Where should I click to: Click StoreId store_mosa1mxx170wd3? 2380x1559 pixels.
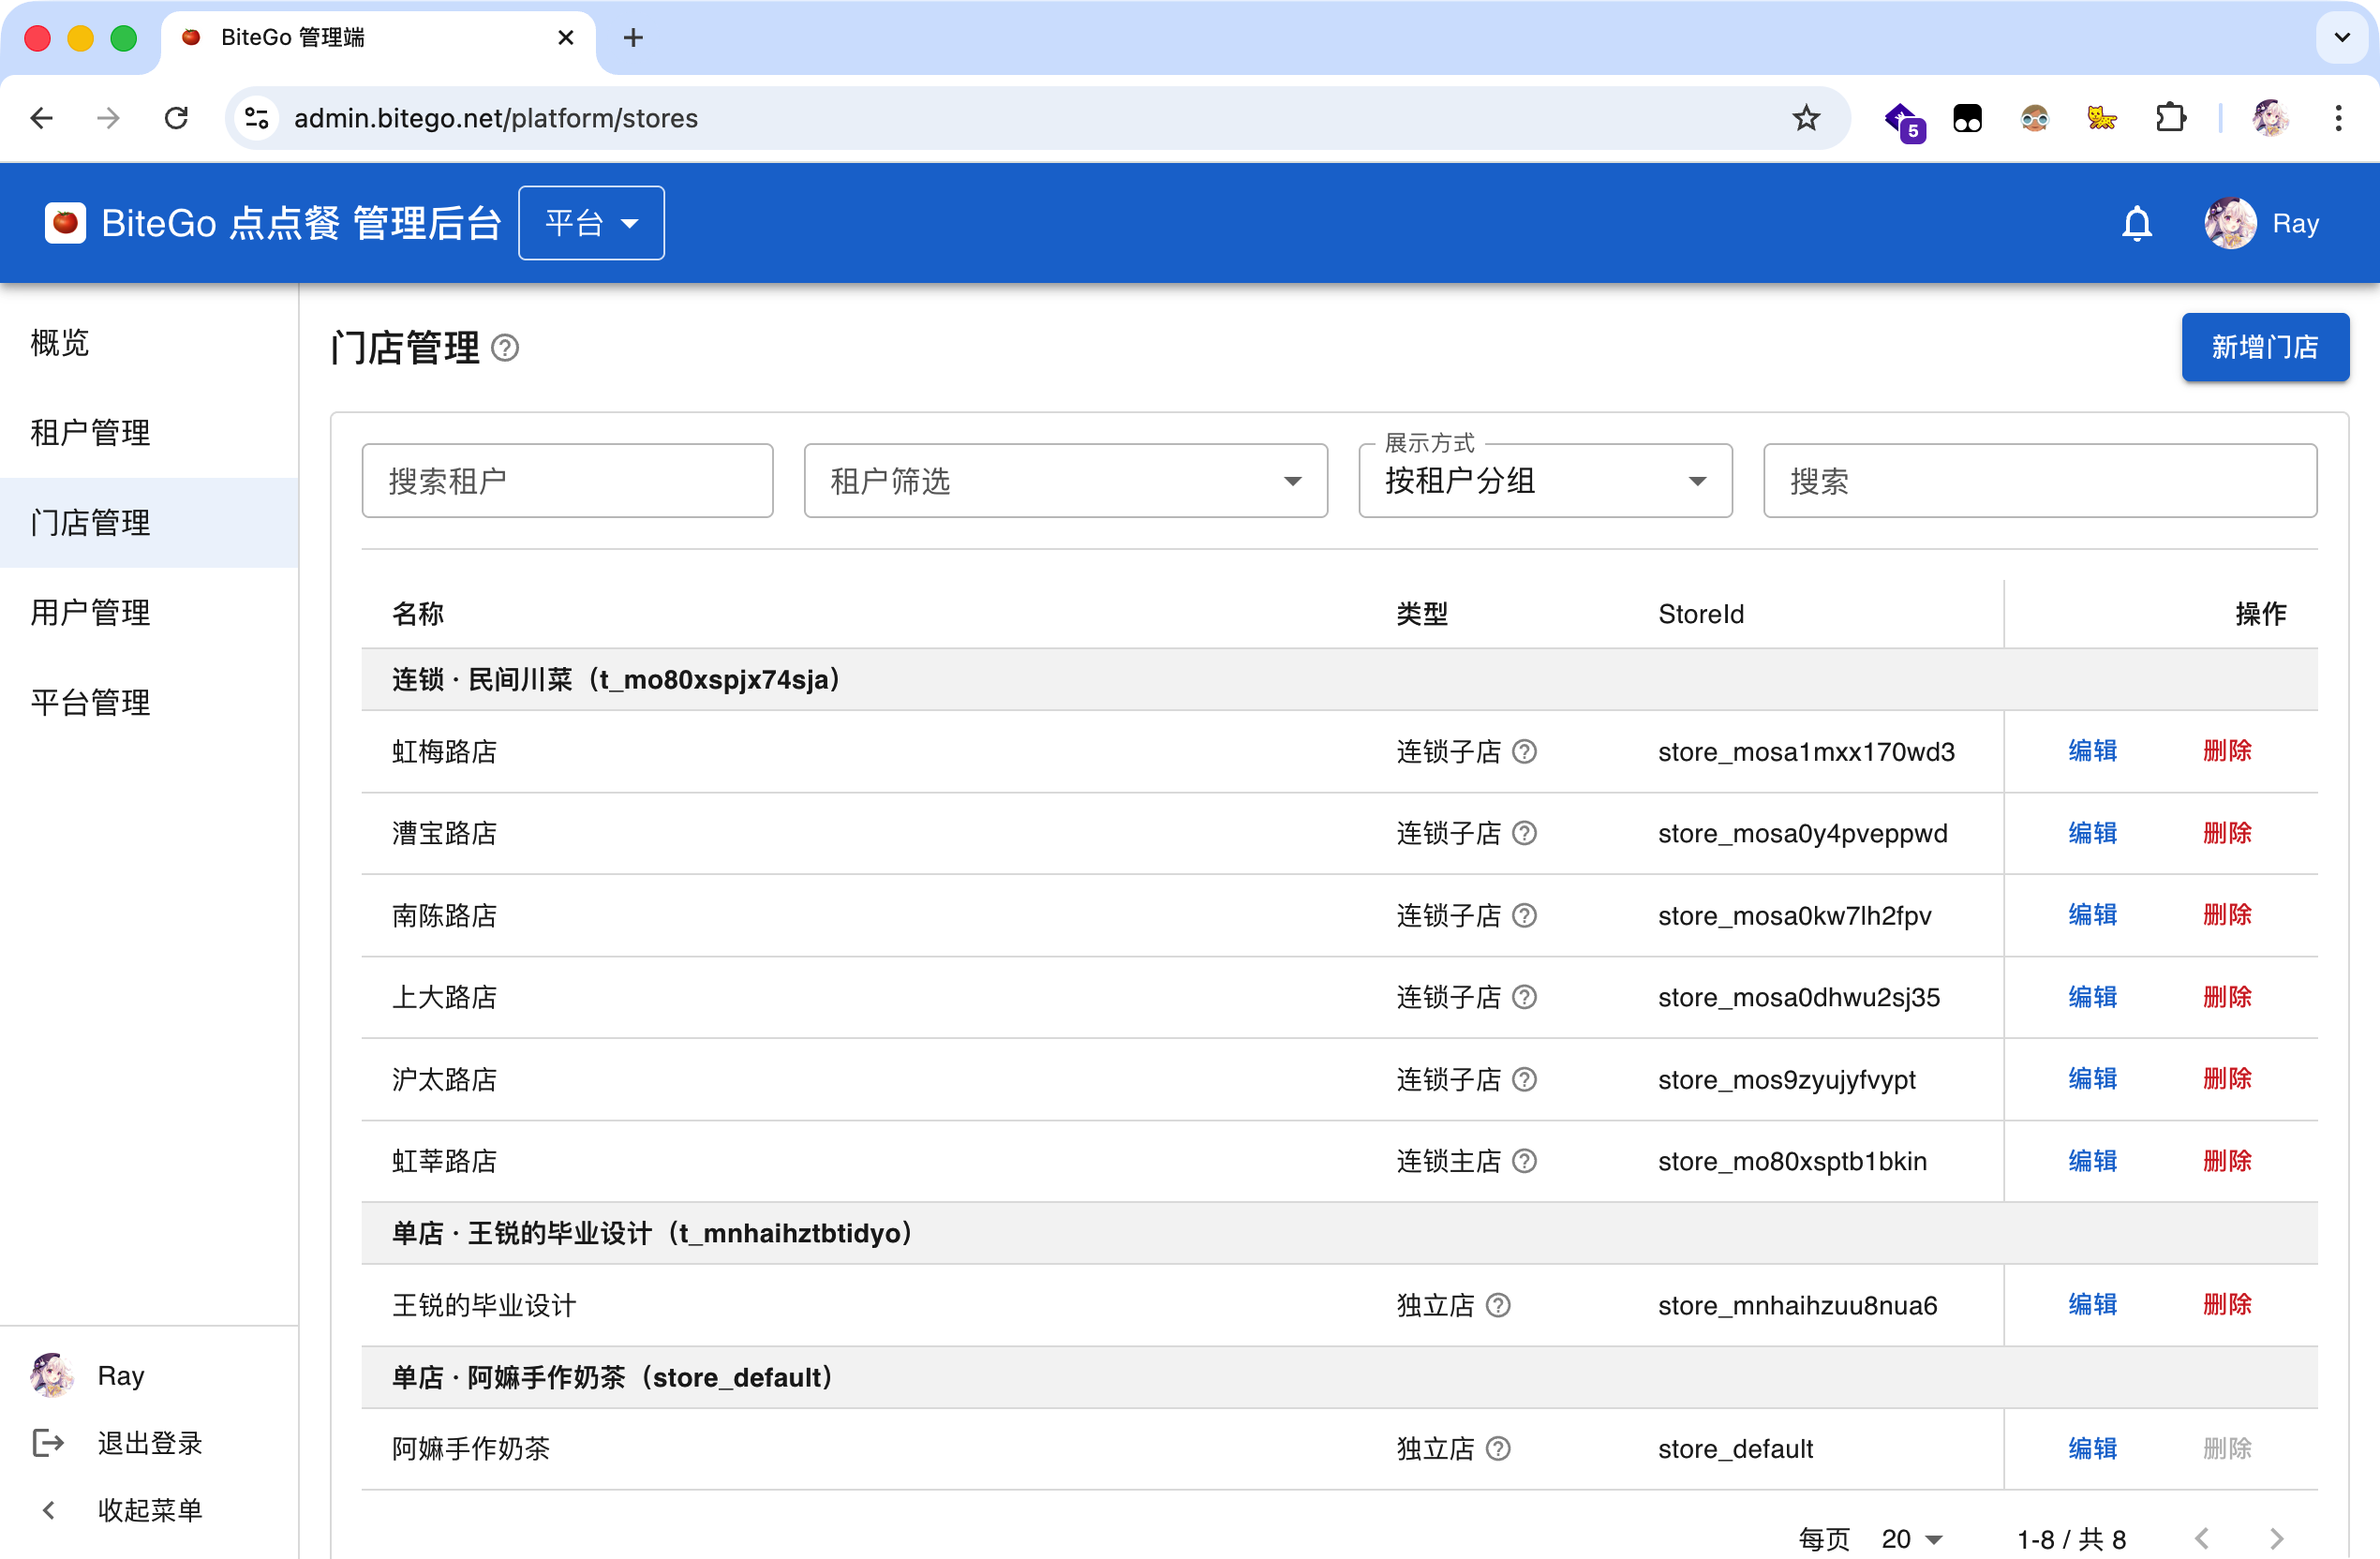click(1806, 752)
